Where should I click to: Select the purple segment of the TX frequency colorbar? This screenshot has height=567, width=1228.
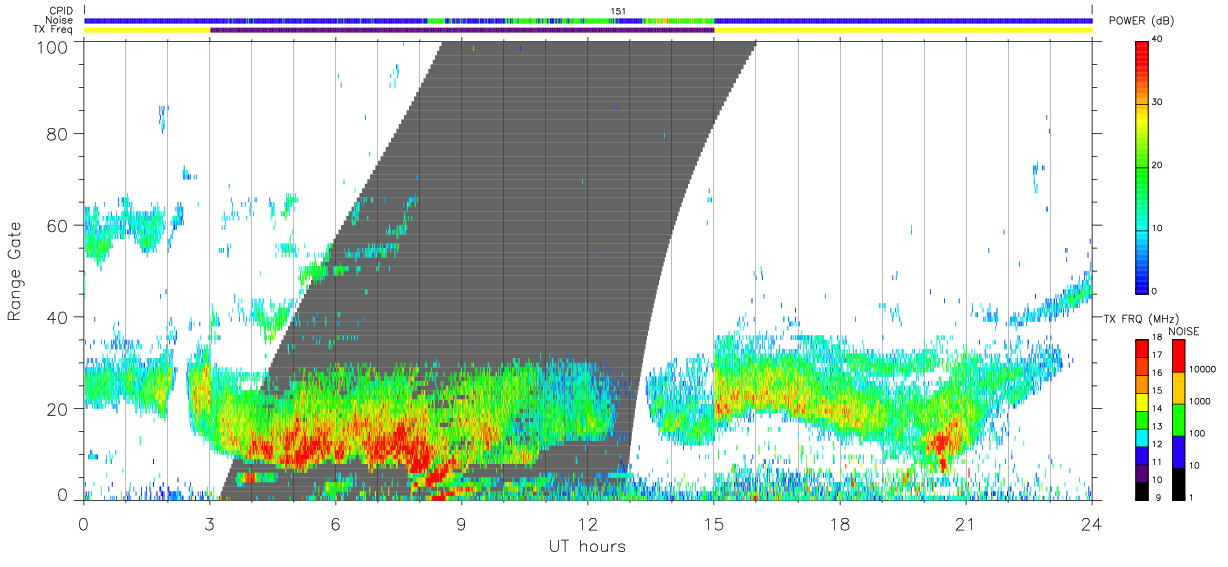[1142, 474]
